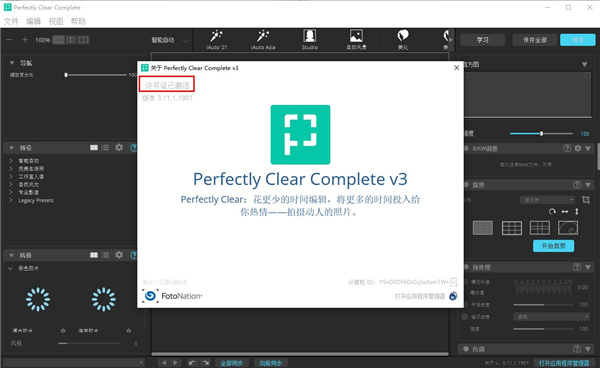This screenshot has height=368, width=600.
Task: Open the 智能自动 dropdown in toolbar
Action: pos(170,40)
